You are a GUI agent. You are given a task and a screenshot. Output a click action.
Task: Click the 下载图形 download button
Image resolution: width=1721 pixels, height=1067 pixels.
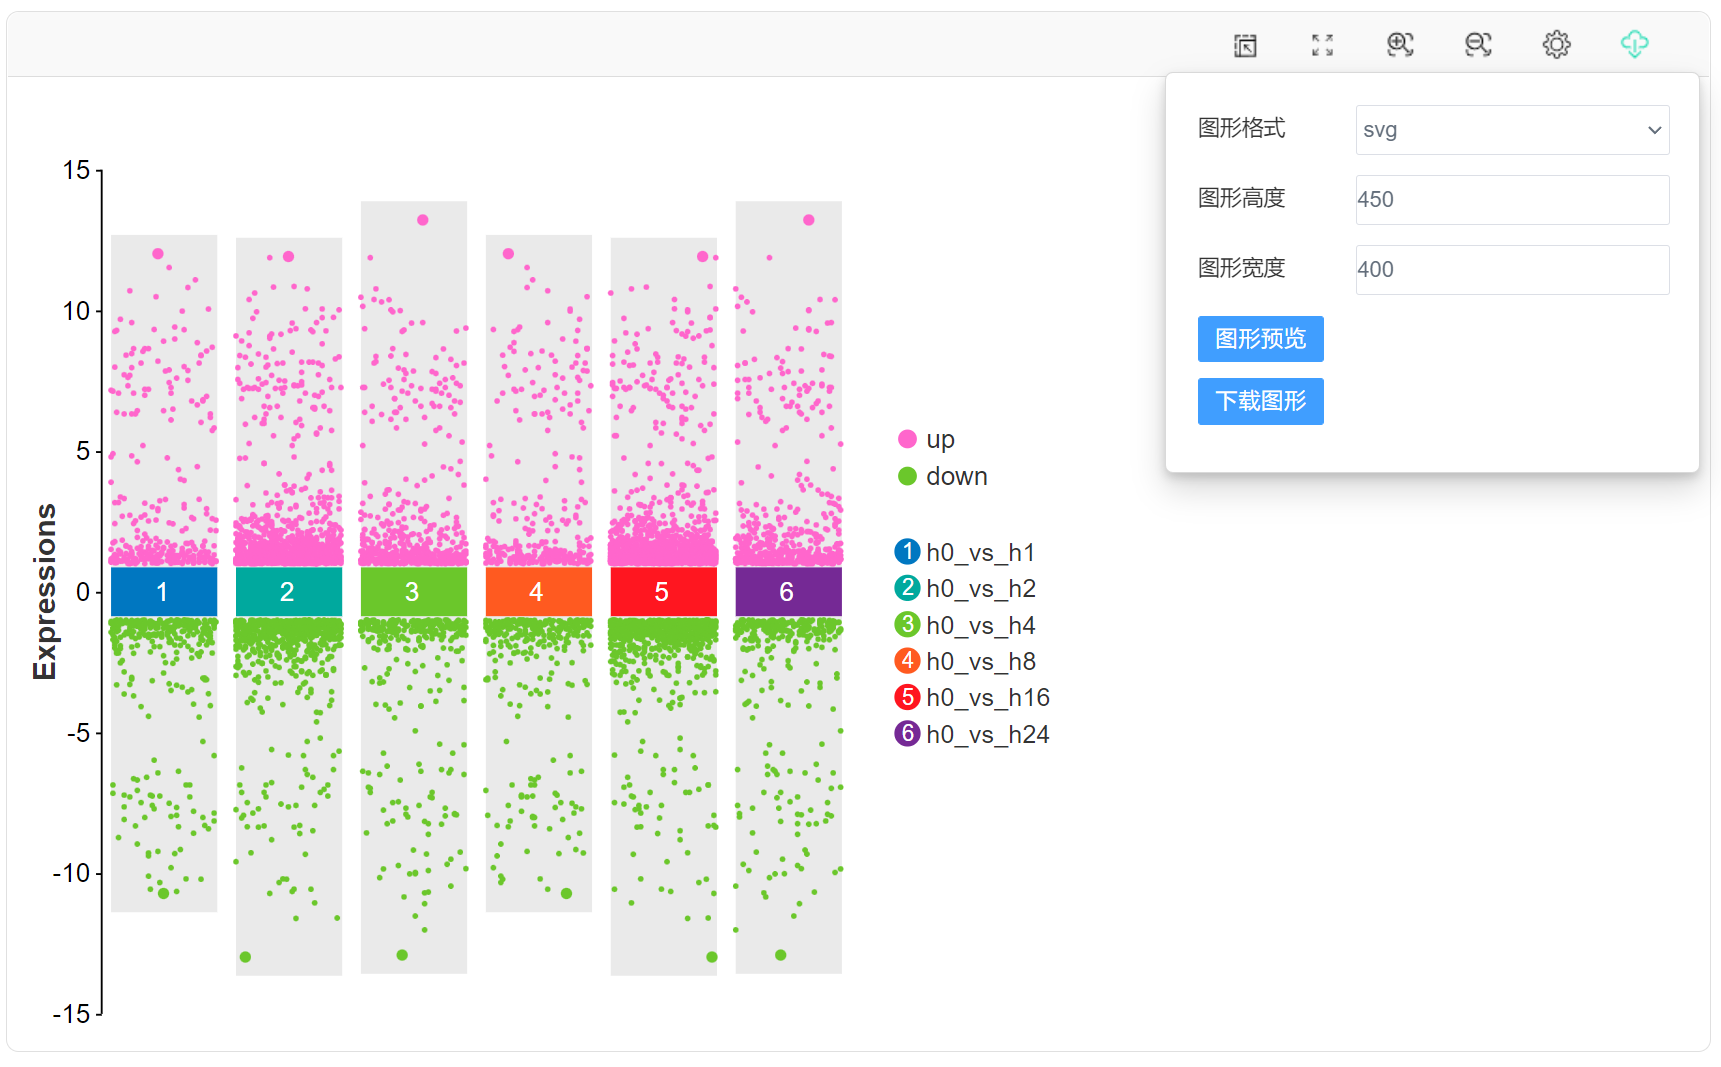[1260, 401]
